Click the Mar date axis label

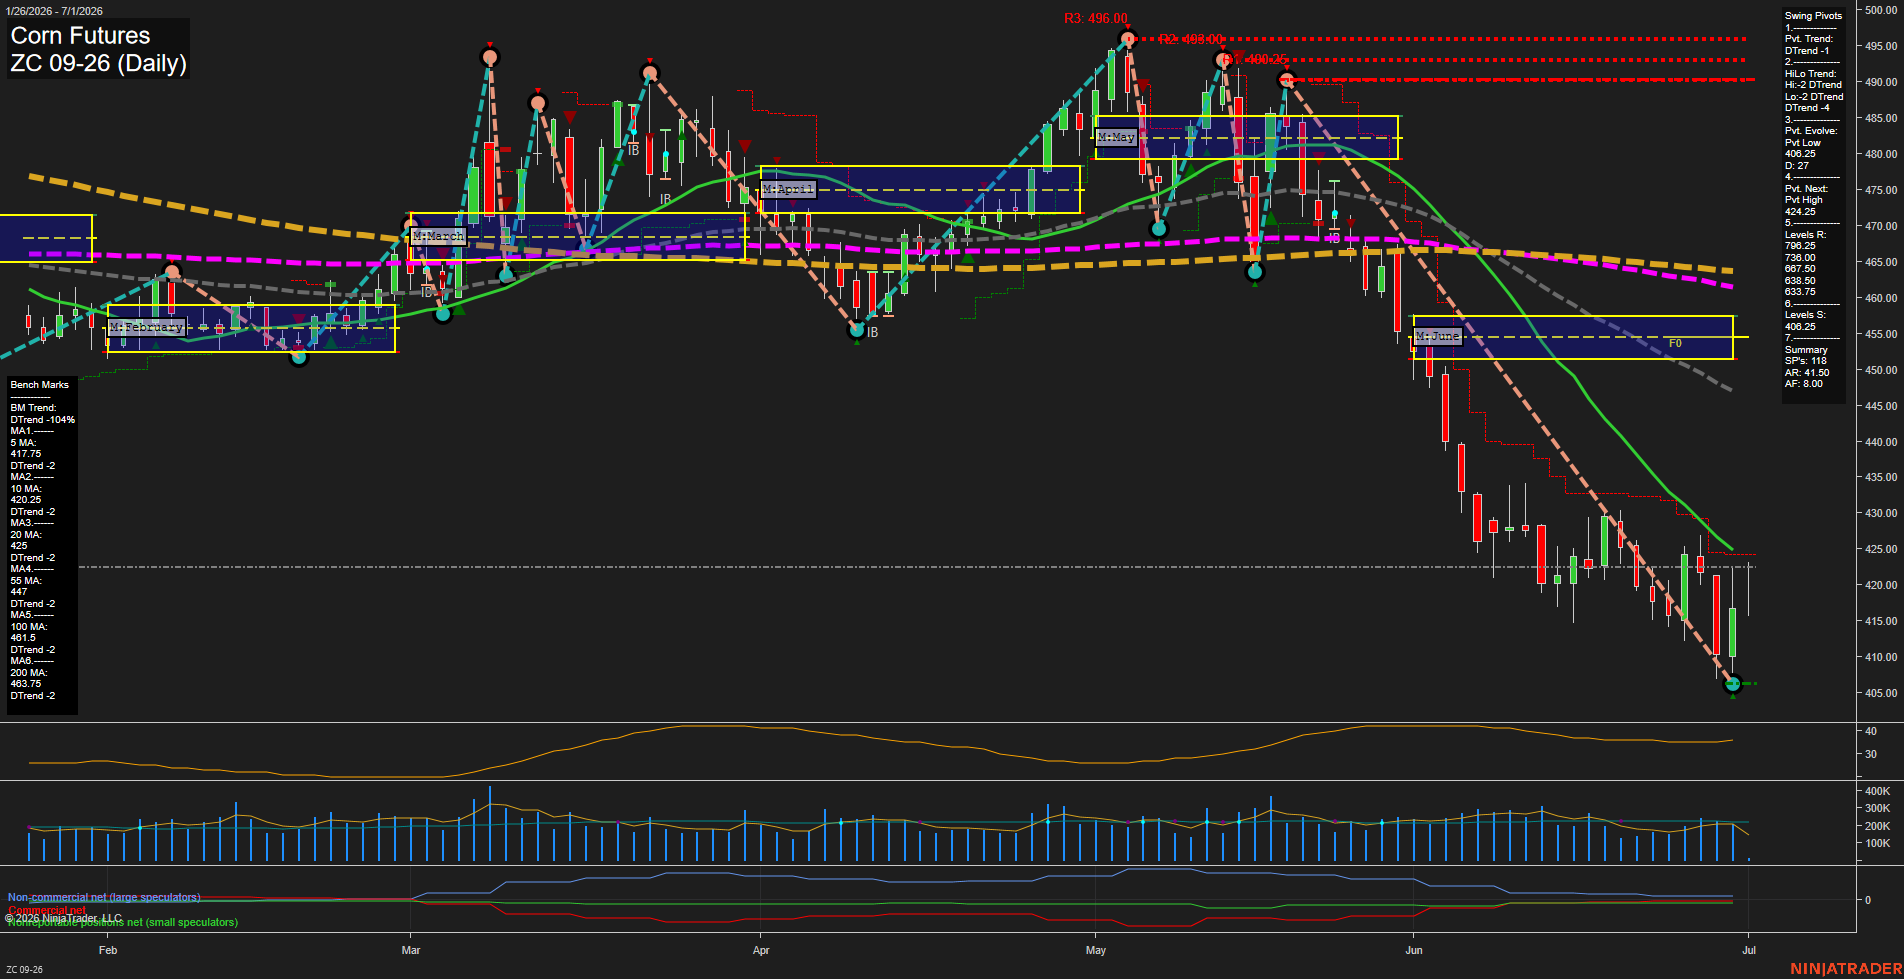pos(411,950)
